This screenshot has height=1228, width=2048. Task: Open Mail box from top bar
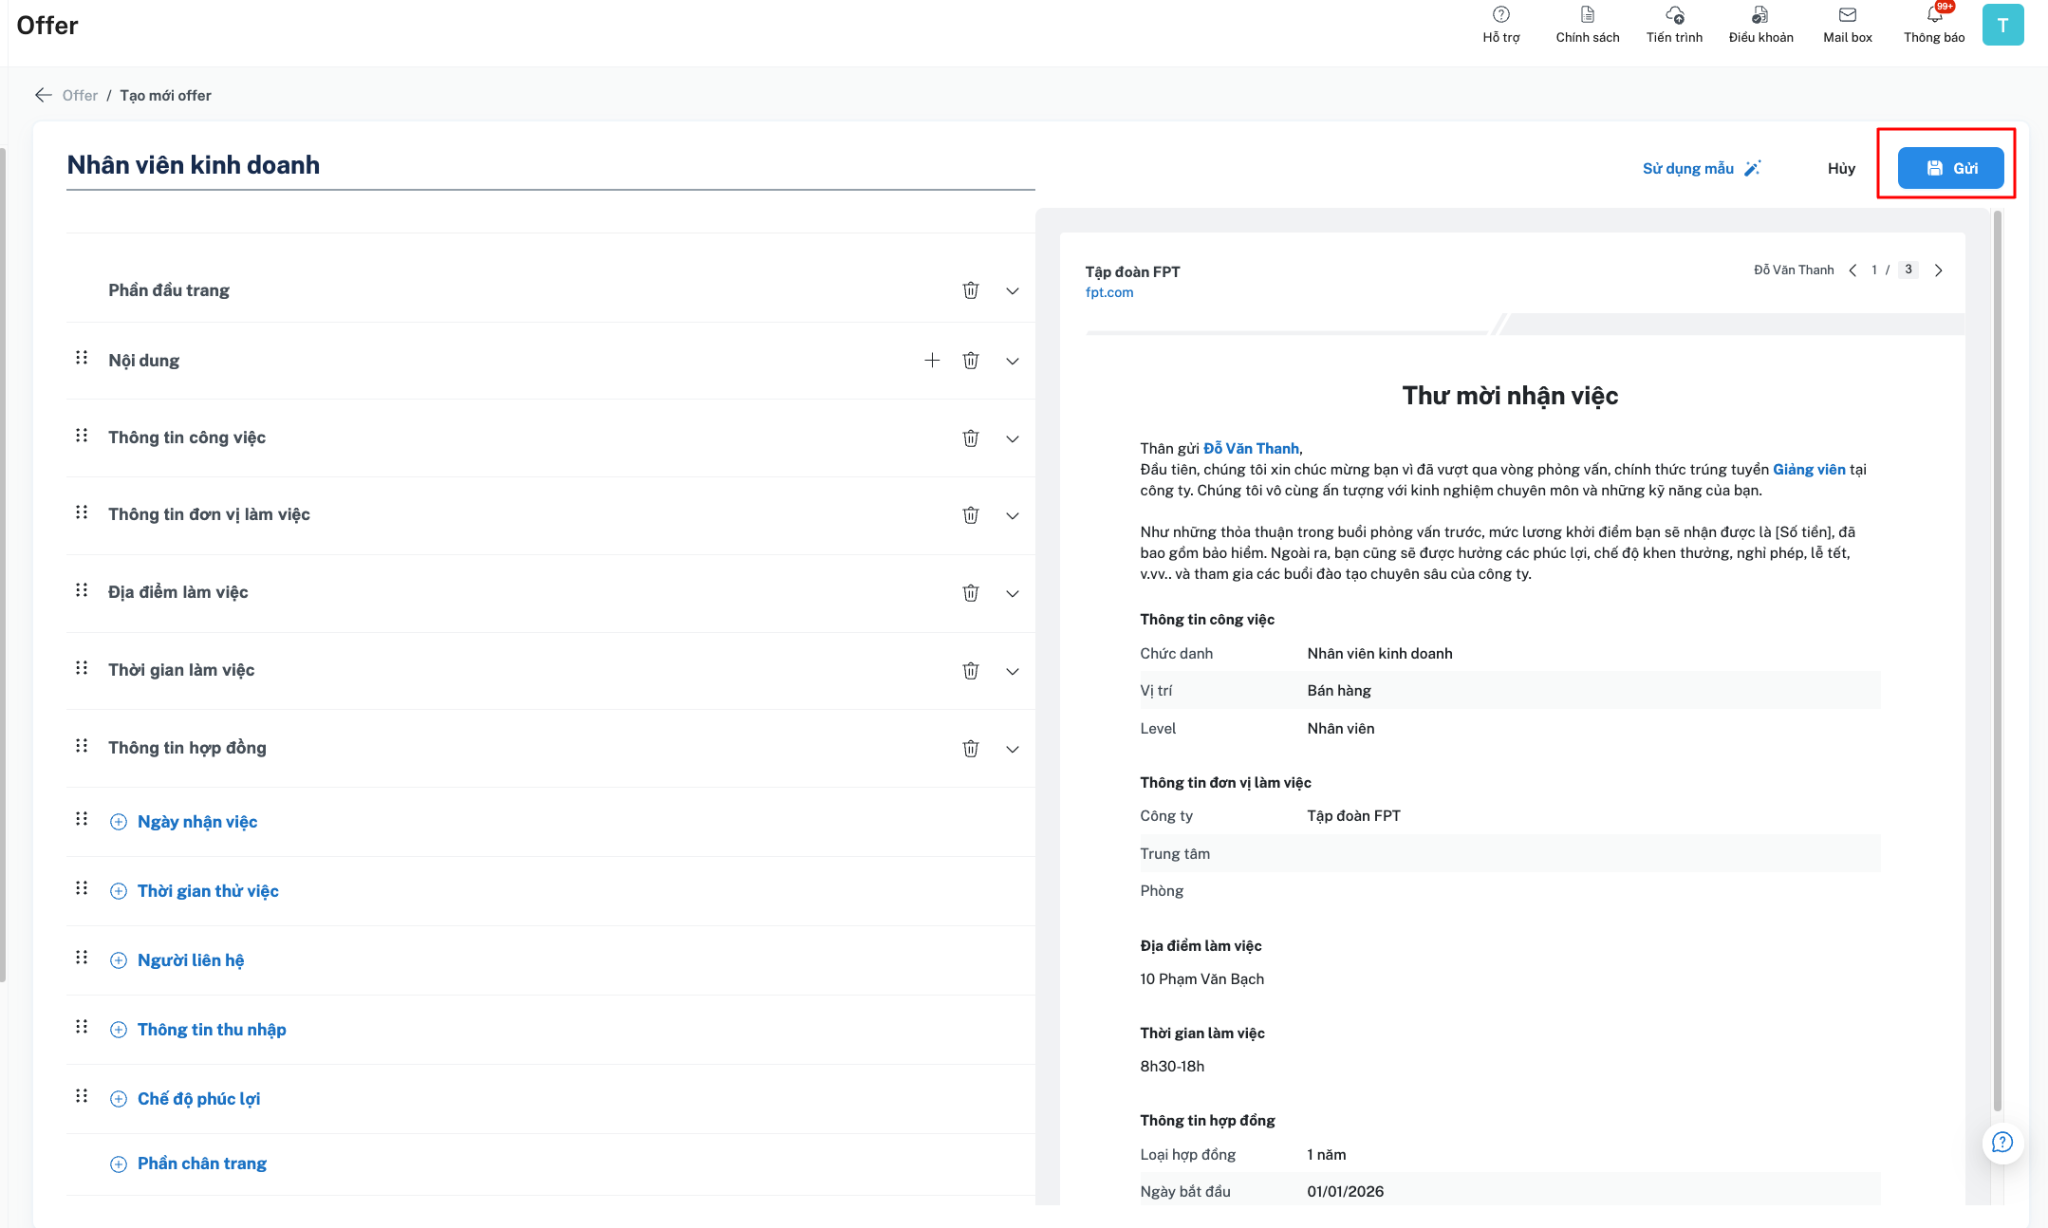pyautogui.click(x=1846, y=24)
